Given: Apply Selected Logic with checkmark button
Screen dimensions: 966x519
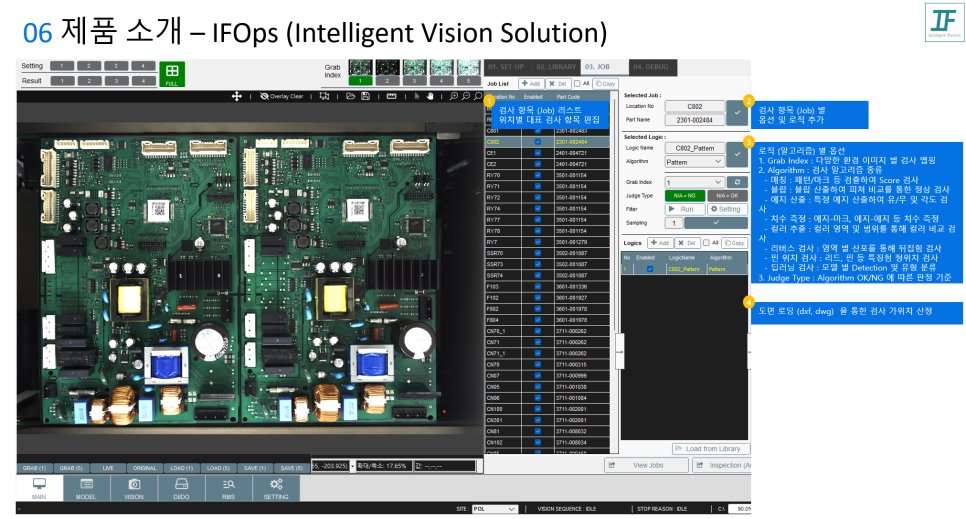Looking at the screenshot, I should 737,154.
